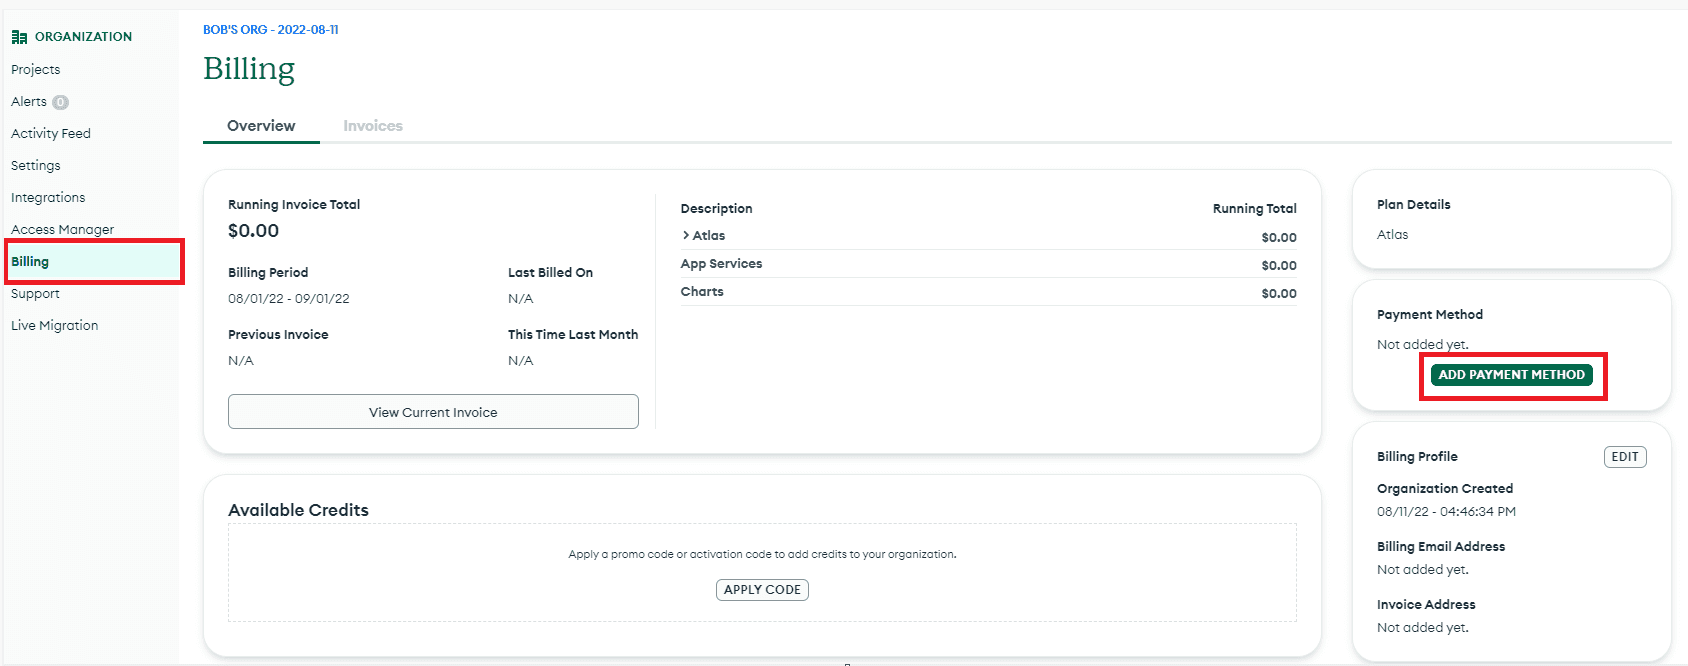This screenshot has height=666, width=1688.
Task: Switch to the Invoices tab
Action: point(372,126)
